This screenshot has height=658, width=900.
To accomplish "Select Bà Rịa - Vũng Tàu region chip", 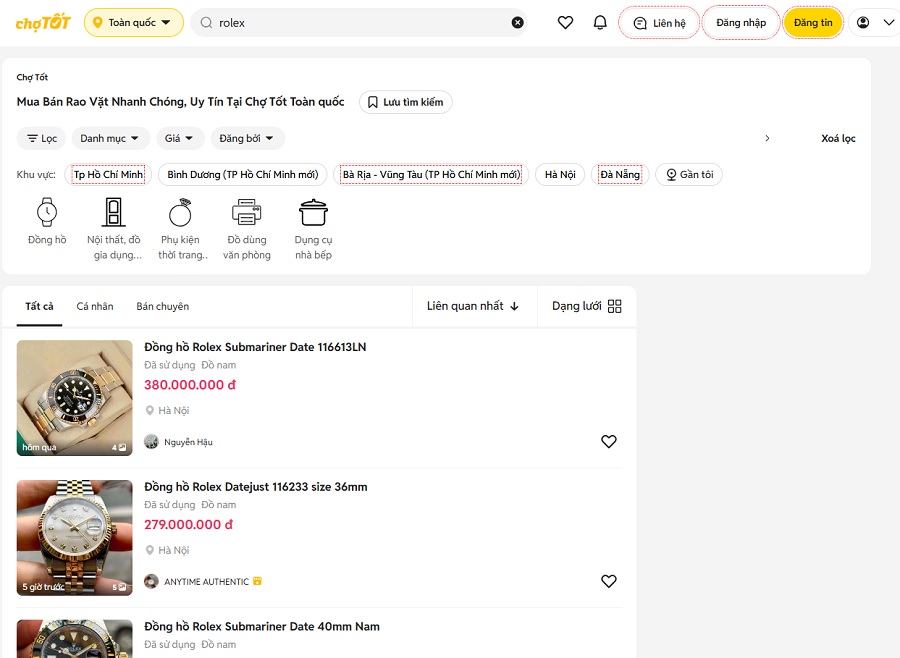I will coord(431,175).
